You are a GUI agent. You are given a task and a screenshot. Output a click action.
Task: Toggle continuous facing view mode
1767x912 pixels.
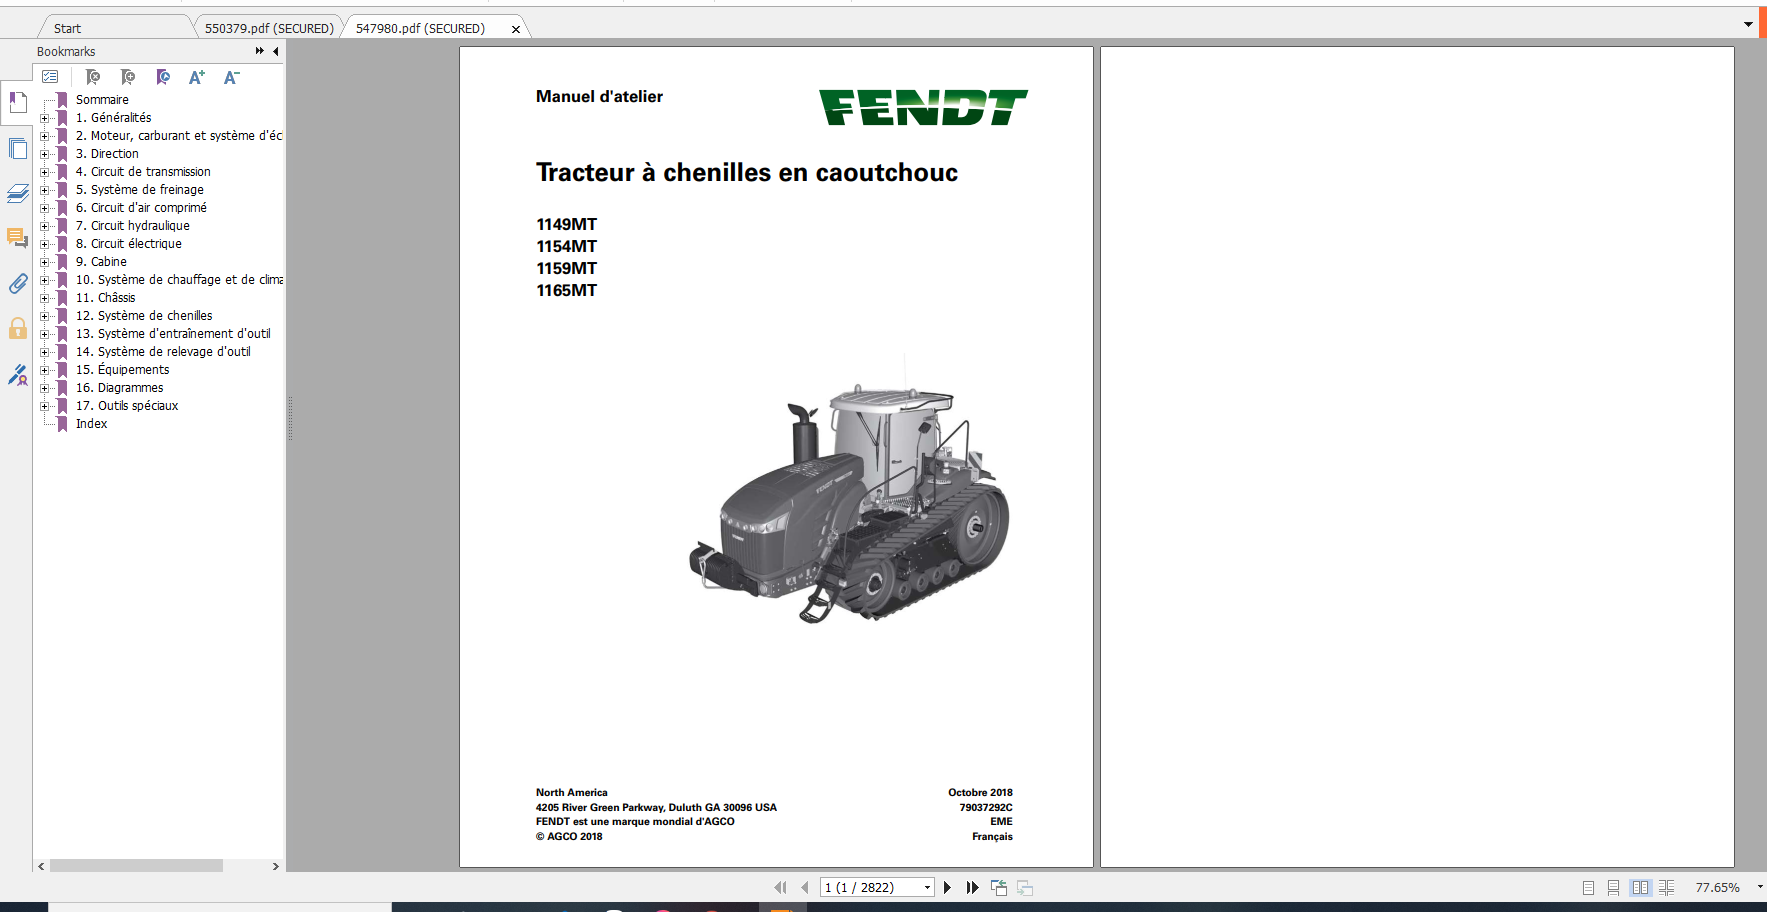click(x=1667, y=887)
